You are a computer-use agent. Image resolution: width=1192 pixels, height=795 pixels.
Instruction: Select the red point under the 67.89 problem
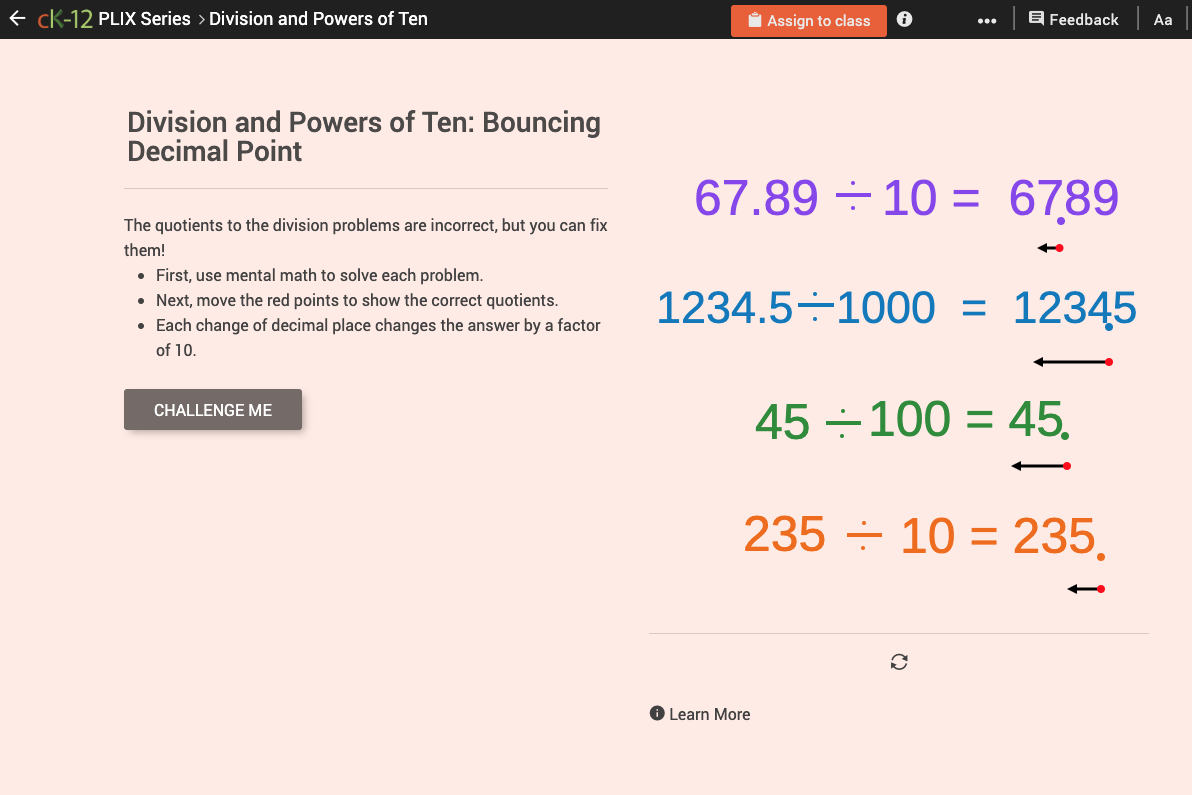[x=1060, y=247]
